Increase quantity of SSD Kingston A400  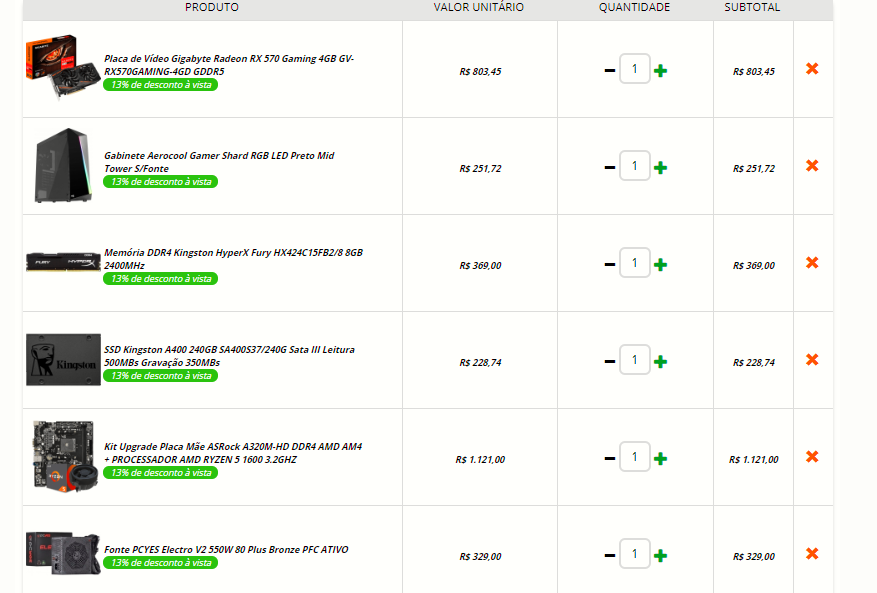pyautogui.click(x=661, y=361)
